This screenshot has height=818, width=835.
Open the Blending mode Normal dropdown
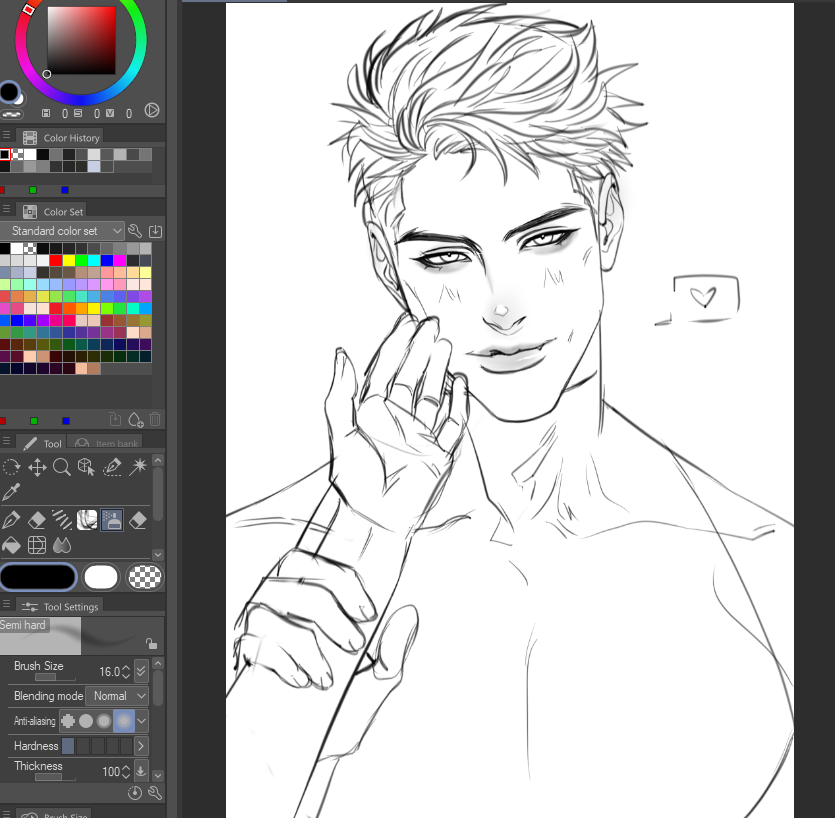coord(117,696)
